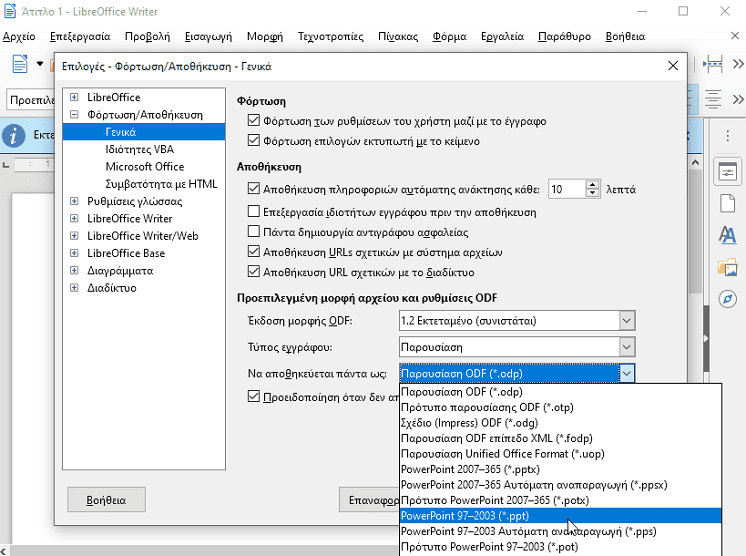
Task: Open the sidebar settings menu dots
Action: (x=727, y=136)
